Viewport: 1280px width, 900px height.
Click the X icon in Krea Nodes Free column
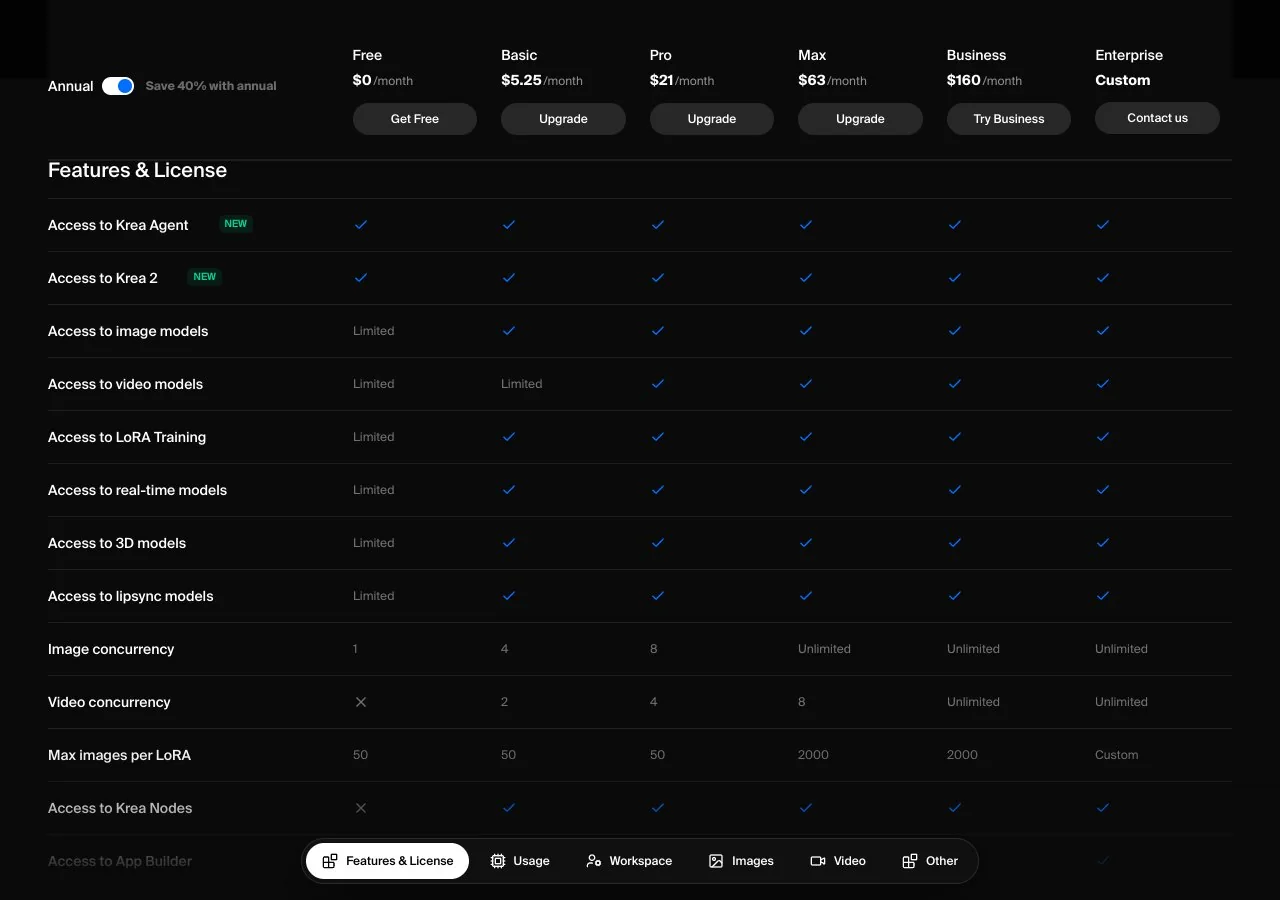361,808
